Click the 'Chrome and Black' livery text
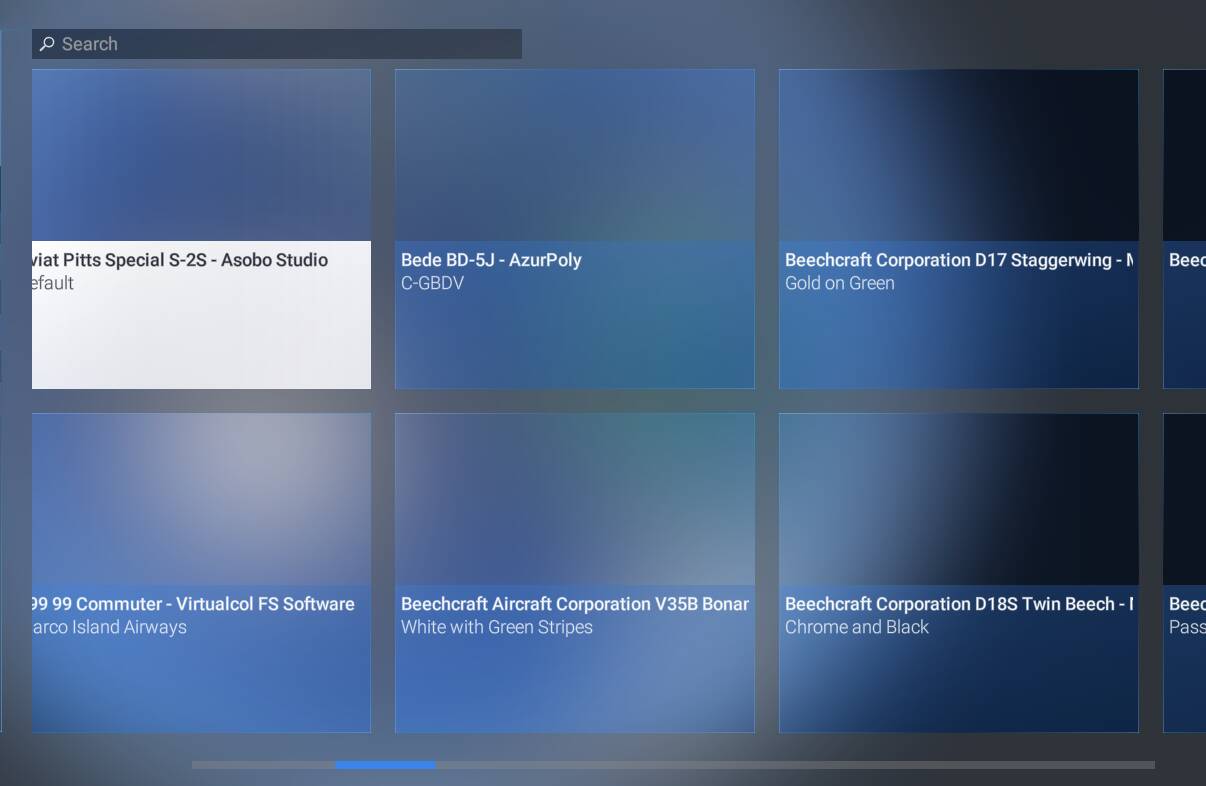The width and height of the screenshot is (1206, 786). pos(857,627)
